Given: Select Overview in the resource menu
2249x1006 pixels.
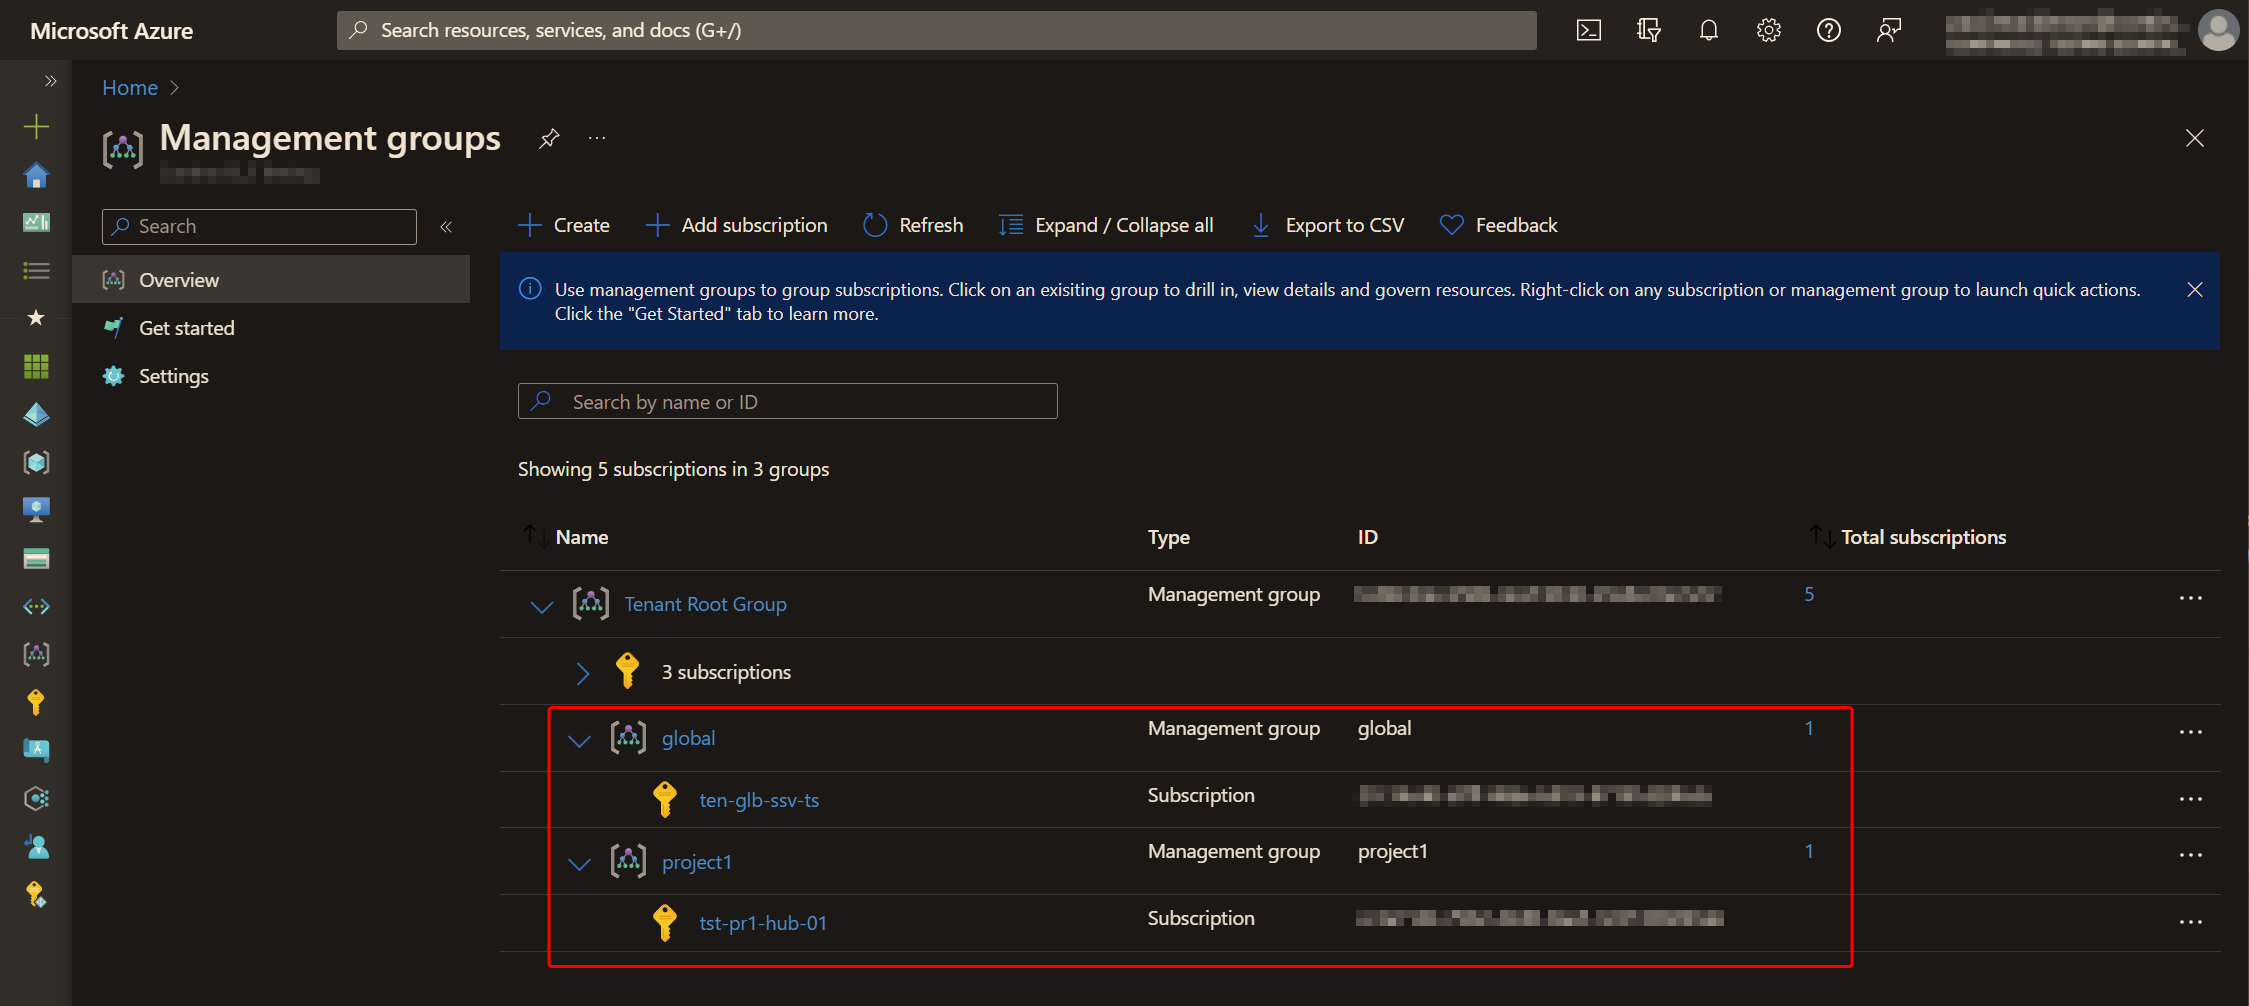Looking at the screenshot, I should tap(271, 280).
